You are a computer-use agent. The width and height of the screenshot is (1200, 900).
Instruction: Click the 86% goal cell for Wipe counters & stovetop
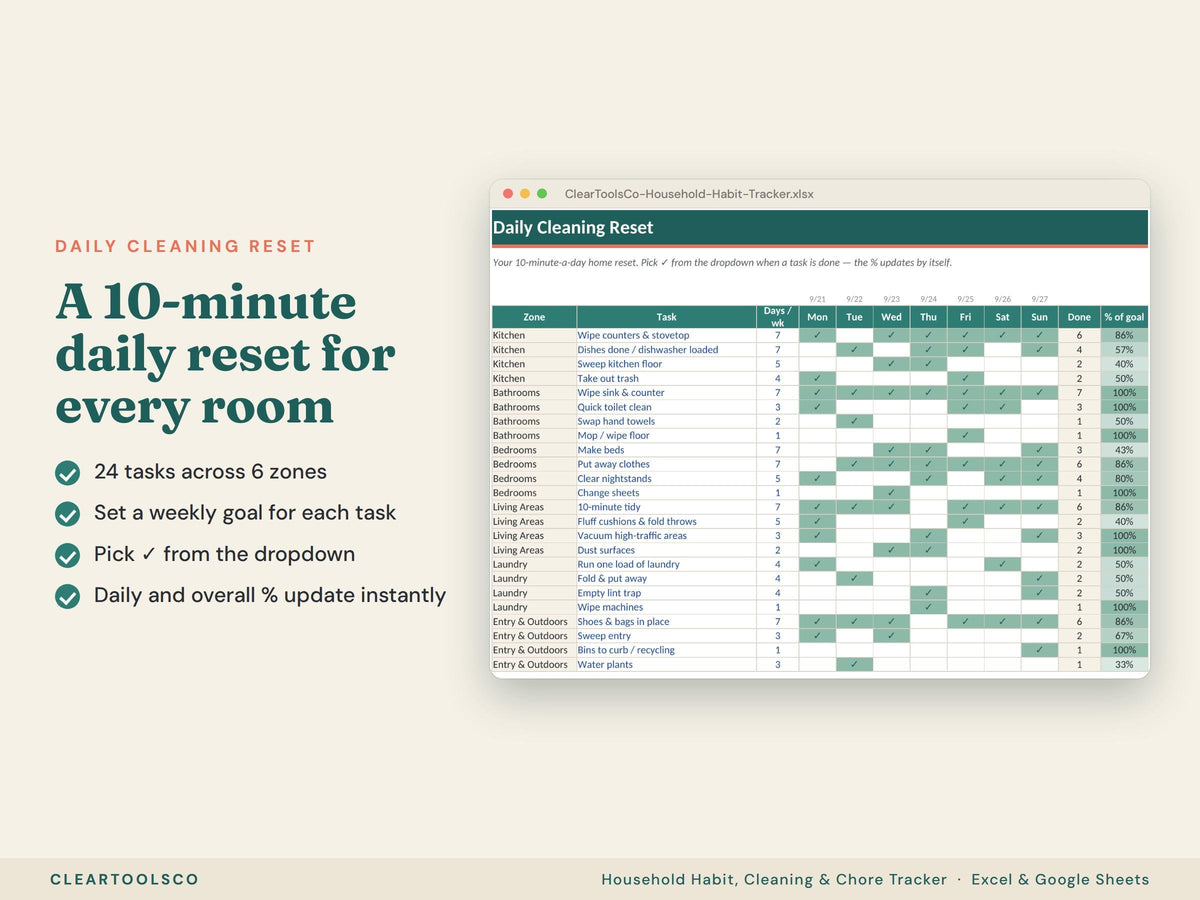coord(1124,335)
